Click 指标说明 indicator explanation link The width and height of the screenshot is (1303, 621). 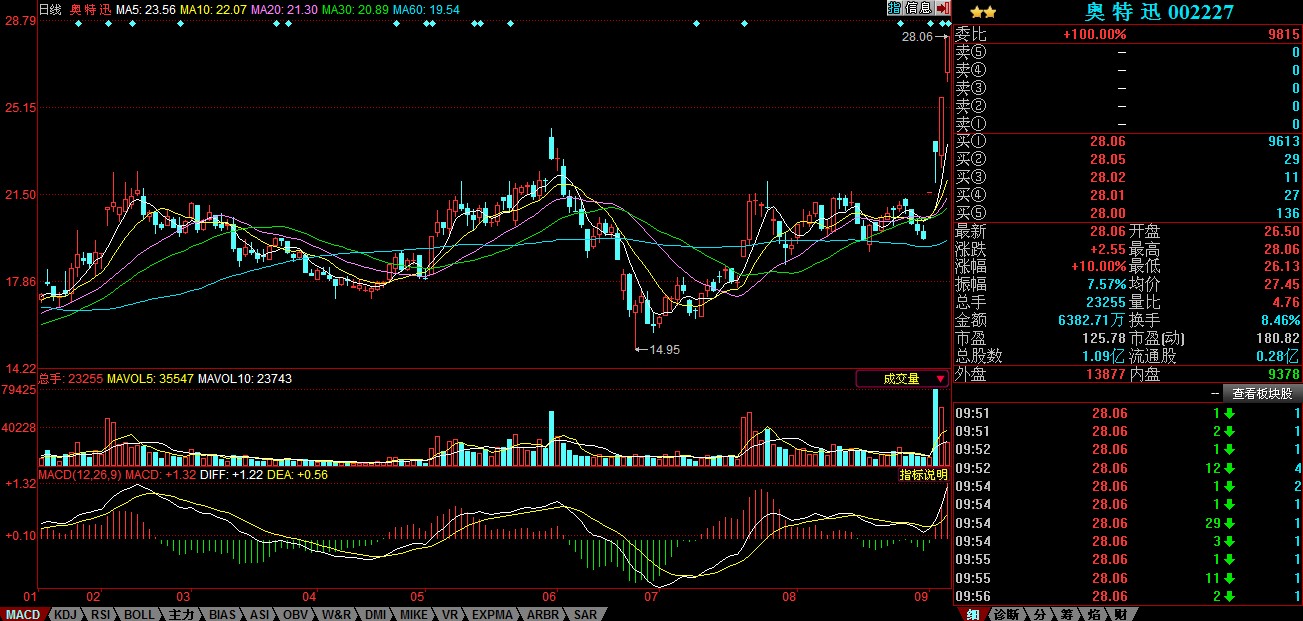[x=922, y=475]
